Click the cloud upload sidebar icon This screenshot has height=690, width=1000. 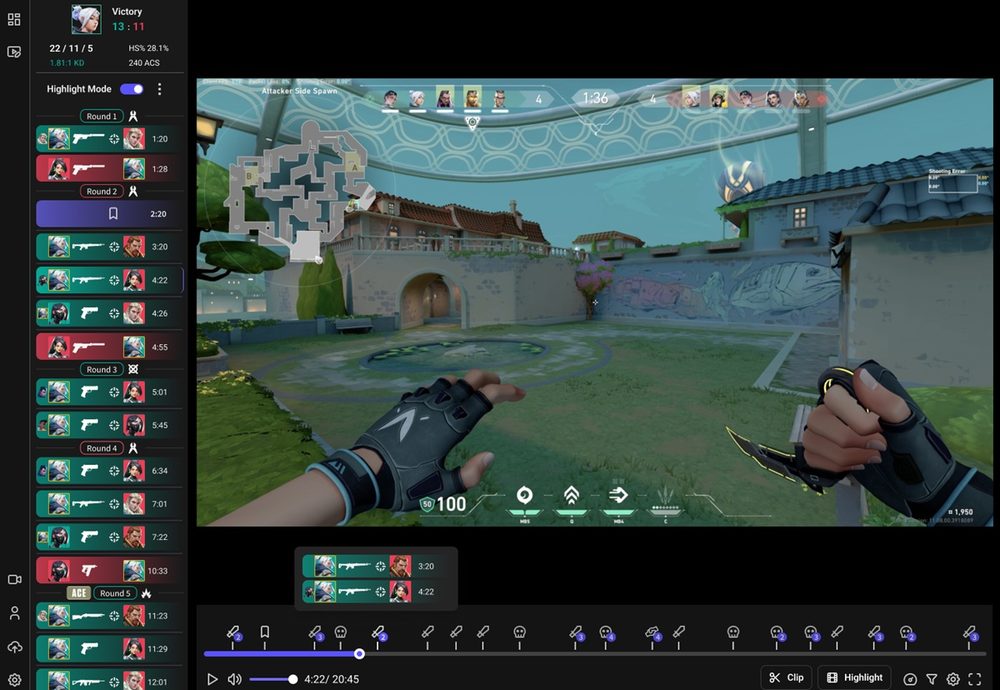pyautogui.click(x=14, y=647)
